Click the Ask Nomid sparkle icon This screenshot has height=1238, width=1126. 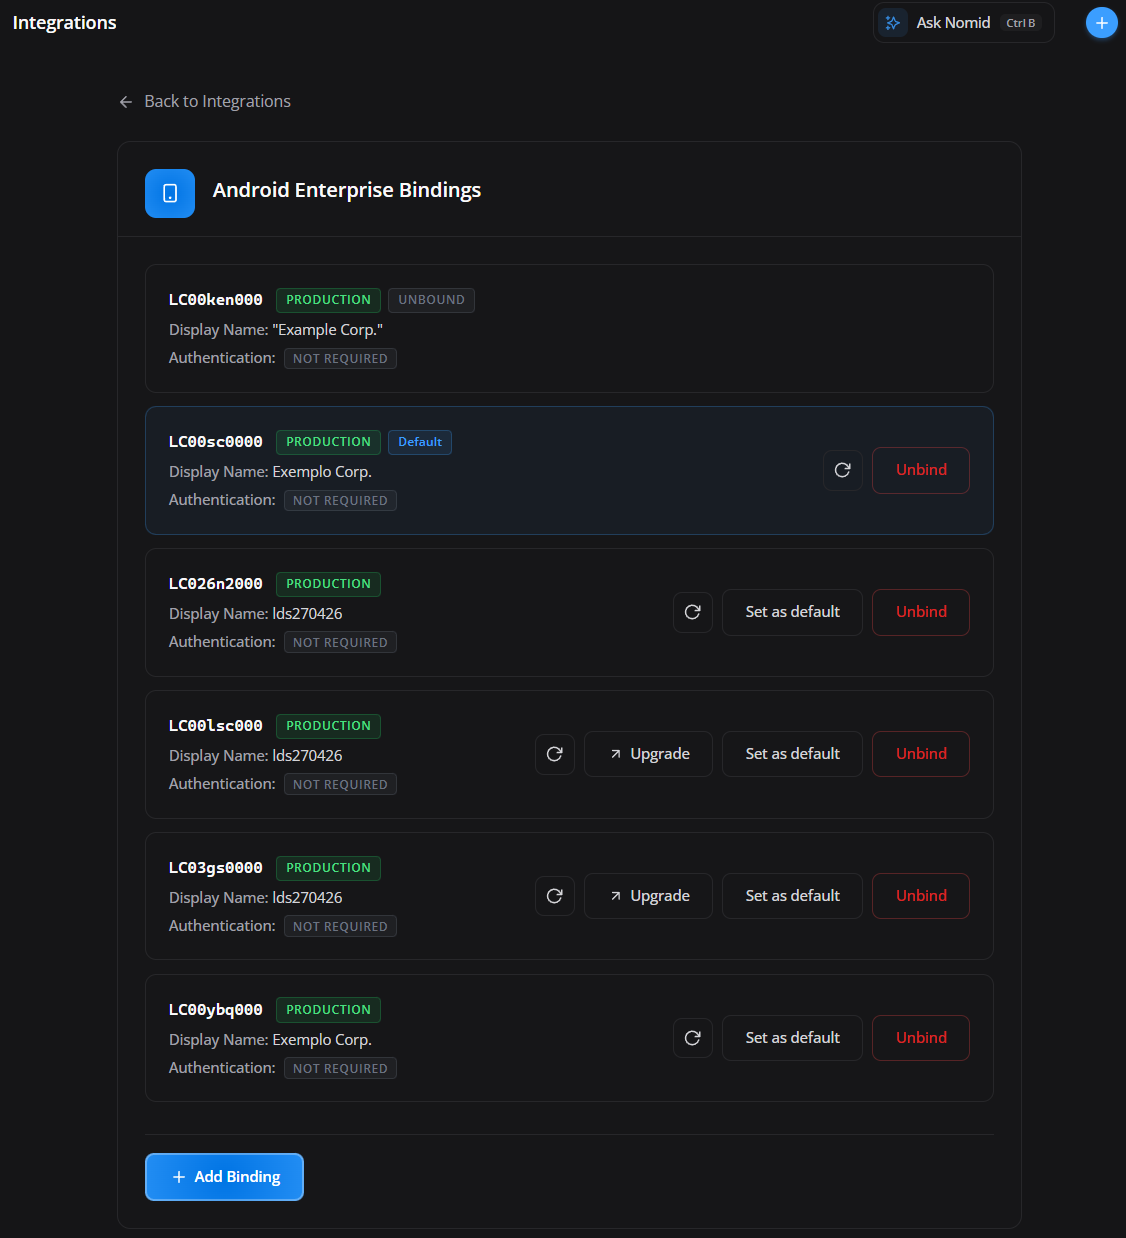pos(893,23)
